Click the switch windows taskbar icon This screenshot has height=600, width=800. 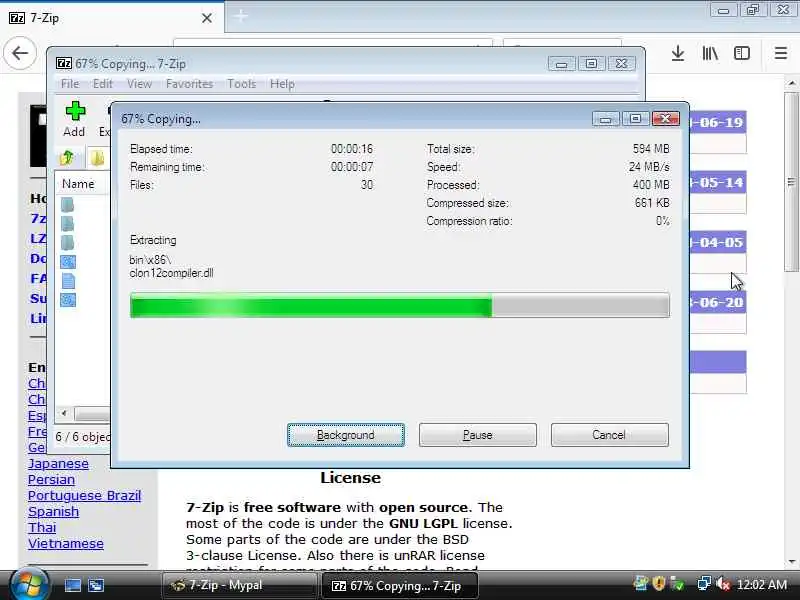96,585
